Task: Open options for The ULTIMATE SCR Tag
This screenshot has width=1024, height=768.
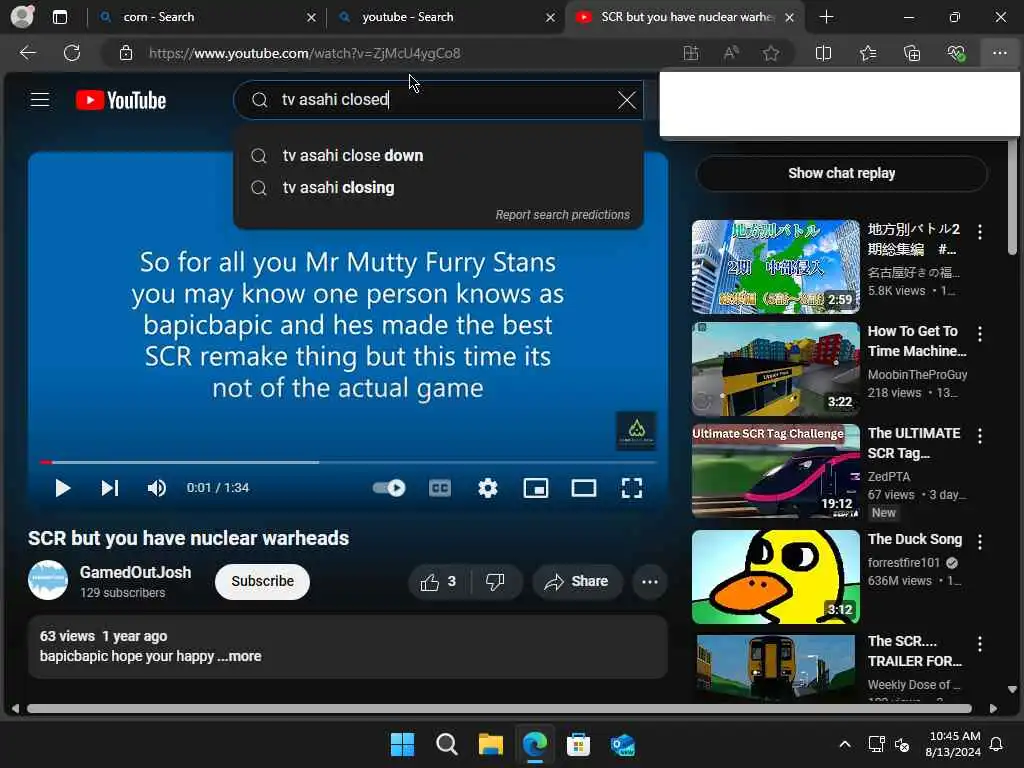Action: tap(980, 436)
